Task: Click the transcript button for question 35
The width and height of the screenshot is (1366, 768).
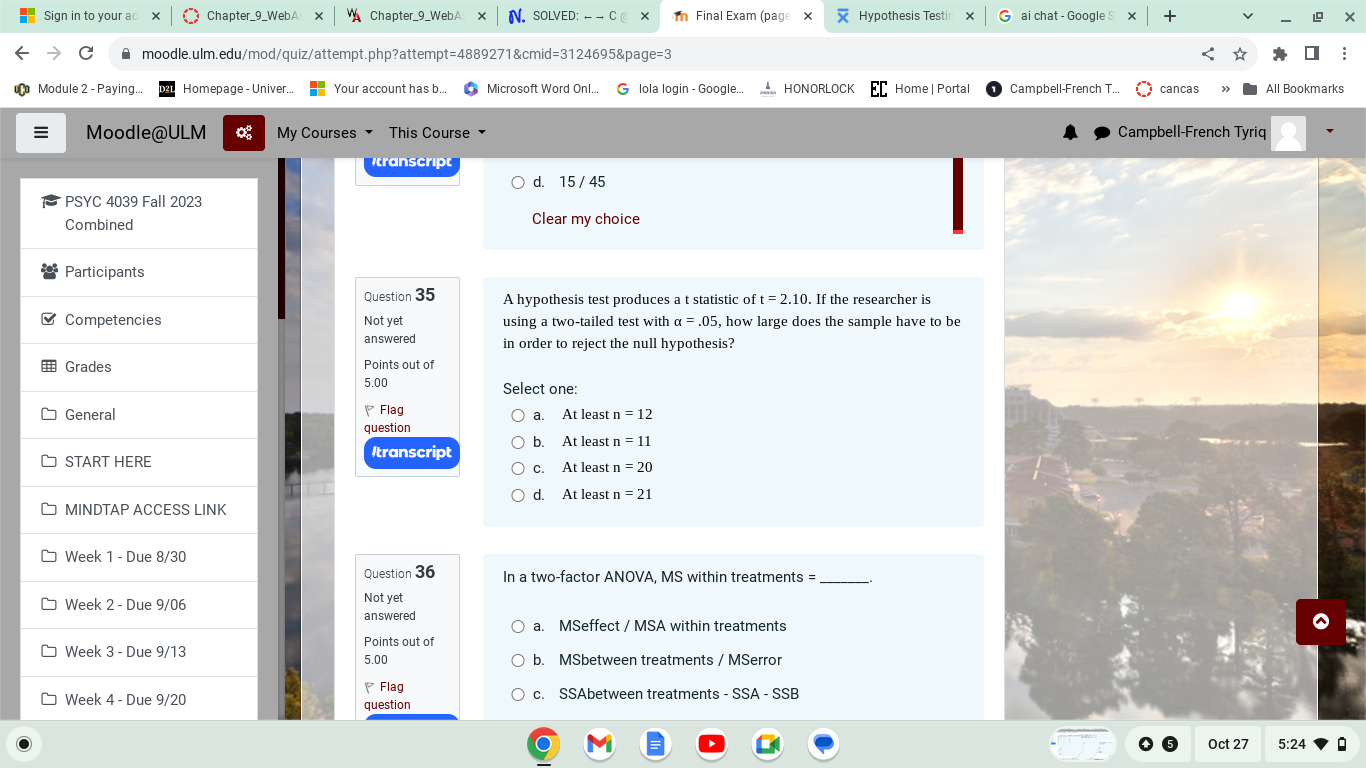Action: pos(412,452)
